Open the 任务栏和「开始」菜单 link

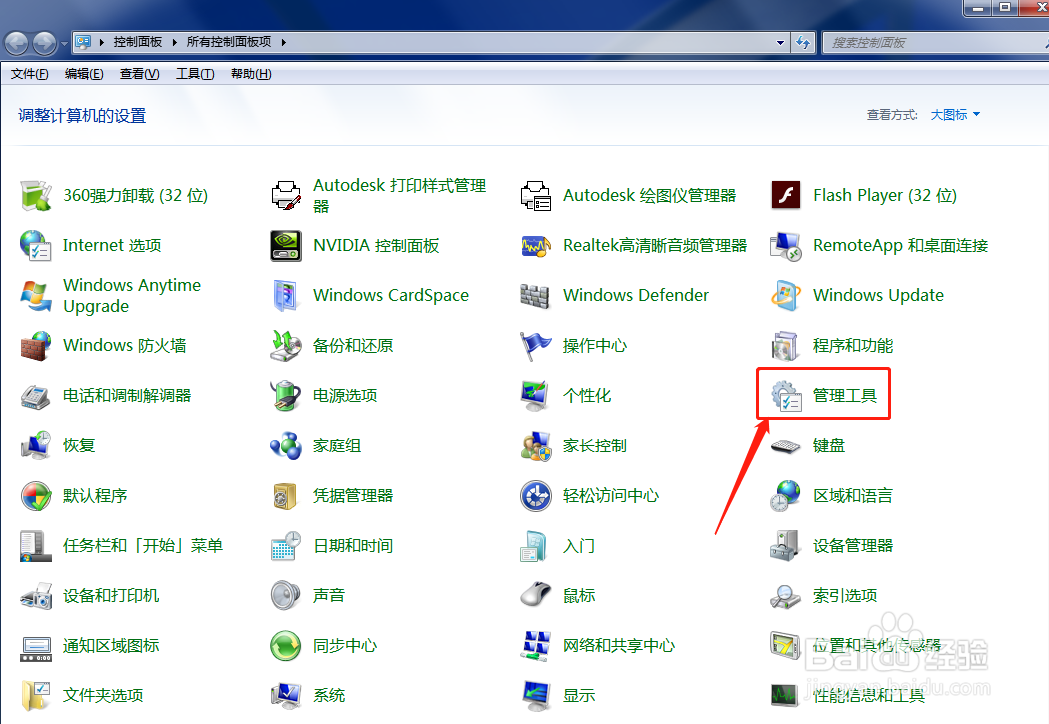pyautogui.click(x=142, y=546)
